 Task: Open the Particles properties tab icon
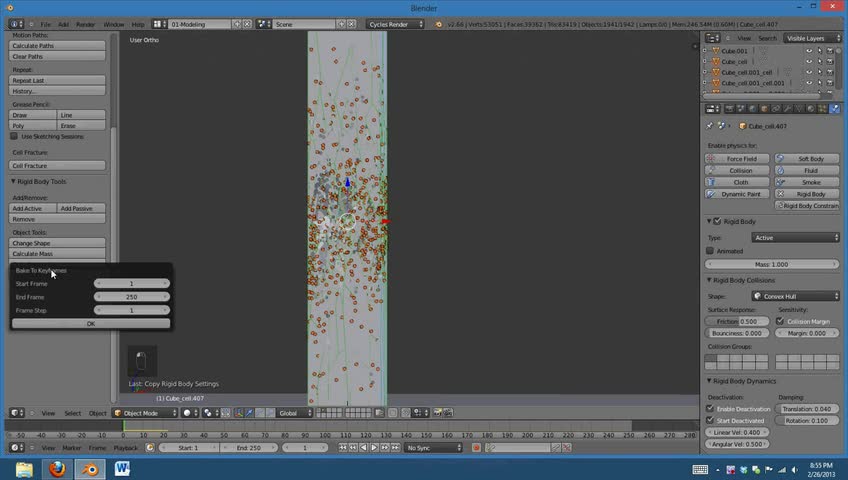[823, 109]
